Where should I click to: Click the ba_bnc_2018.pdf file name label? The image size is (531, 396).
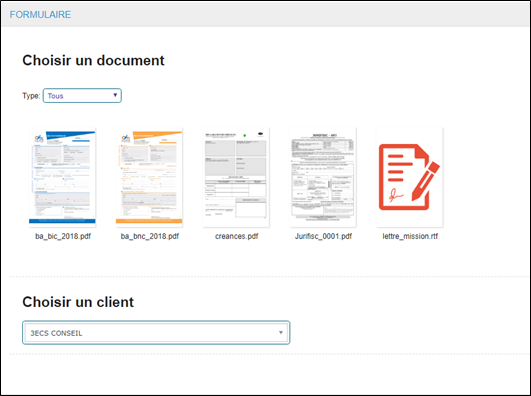coord(150,236)
